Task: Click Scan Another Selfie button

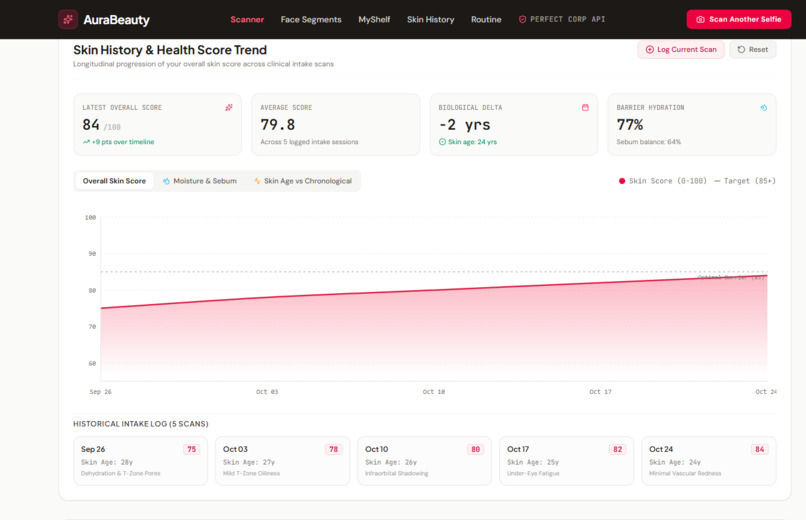Action: (x=739, y=19)
